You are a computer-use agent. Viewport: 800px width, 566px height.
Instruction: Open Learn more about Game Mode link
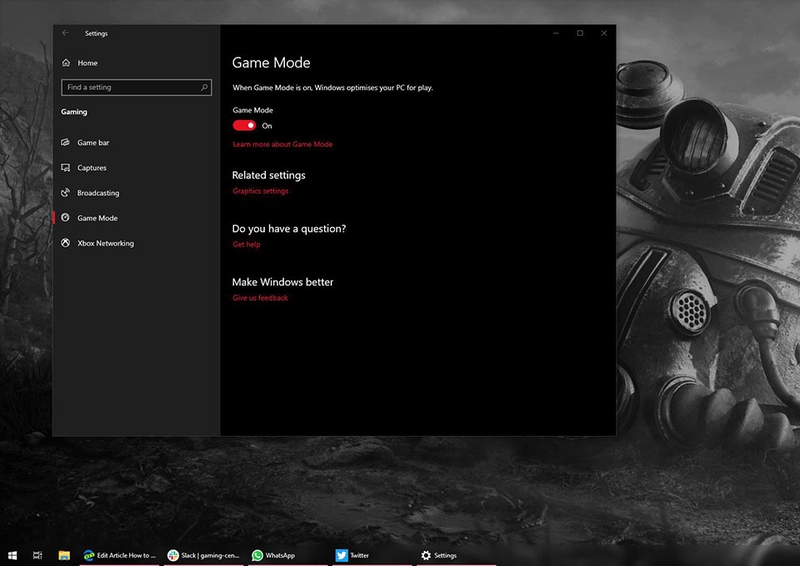click(x=283, y=144)
